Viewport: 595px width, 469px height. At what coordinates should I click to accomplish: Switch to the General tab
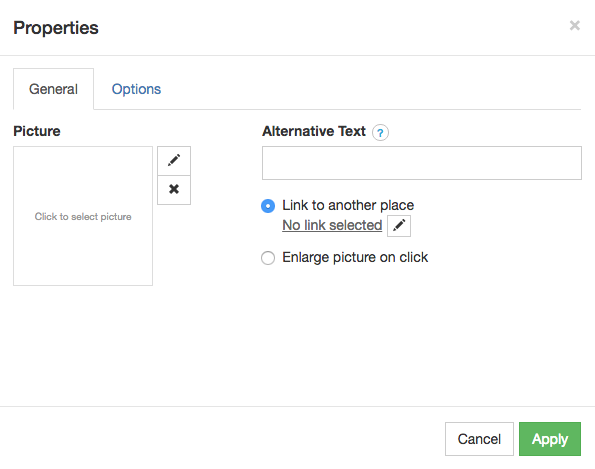click(x=54, y=89)
